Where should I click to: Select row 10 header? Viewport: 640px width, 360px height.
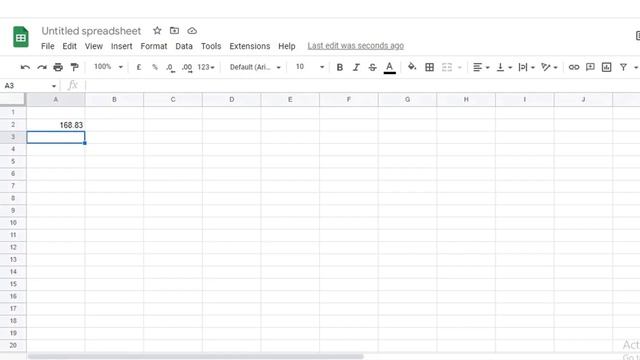point(13,223)
